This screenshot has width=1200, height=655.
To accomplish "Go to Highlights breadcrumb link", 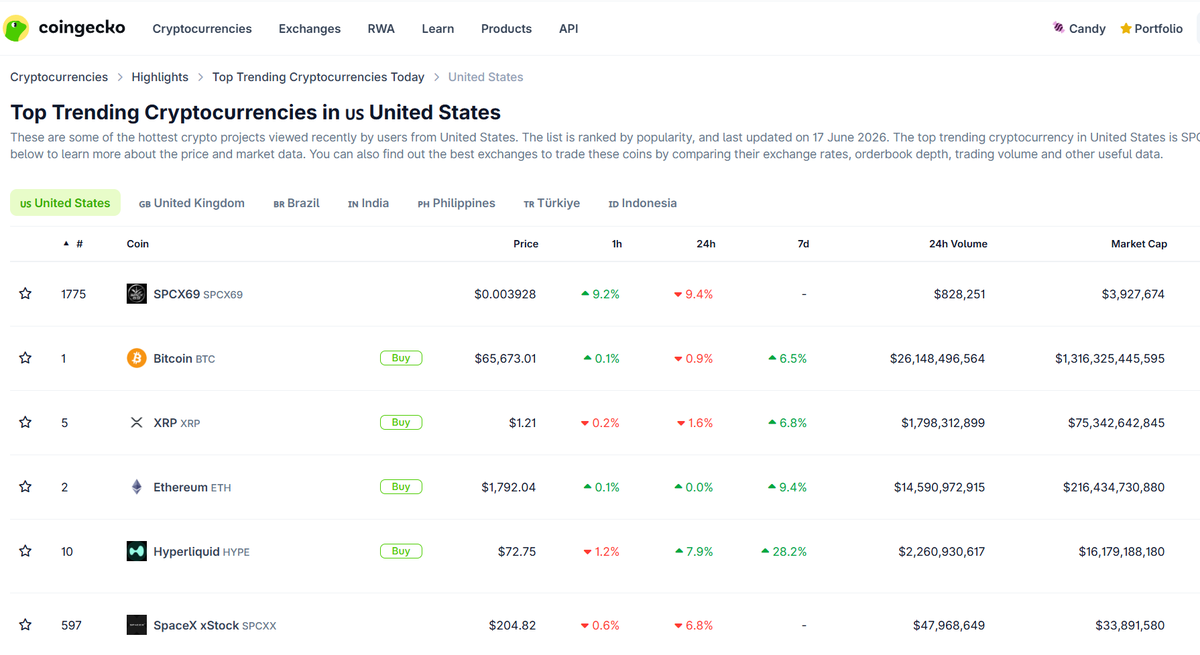I will tap(160, 77).
